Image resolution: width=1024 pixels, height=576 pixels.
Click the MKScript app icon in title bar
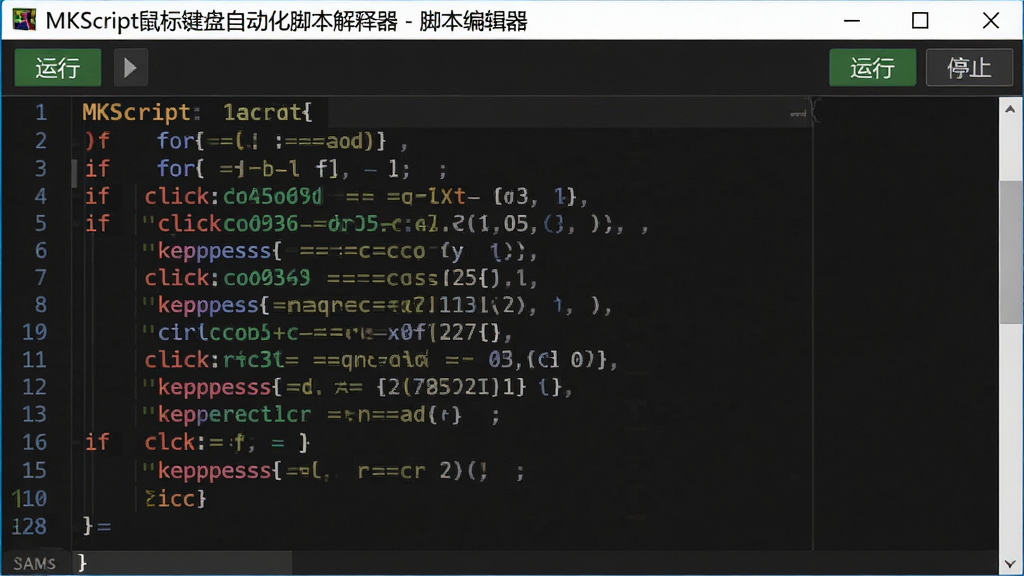click(24, 20)
